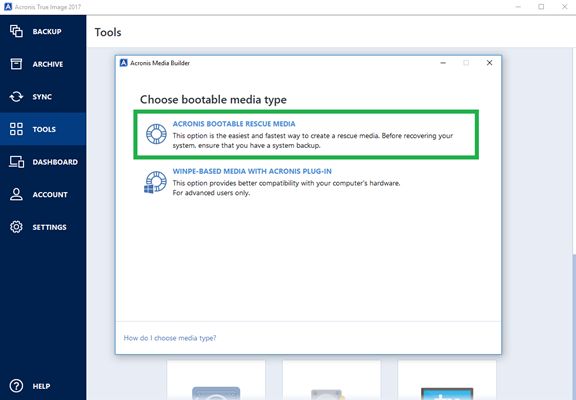The height and width of the screenshot is (400, 576).
Task: Click the lifebuoy rescue media icon
Action: click(x=156, y=134)
